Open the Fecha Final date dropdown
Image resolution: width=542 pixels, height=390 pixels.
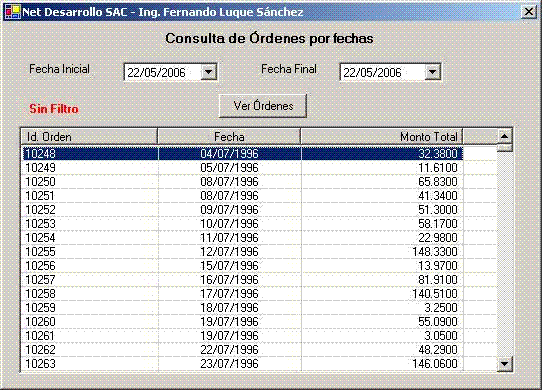coord(432,72)
